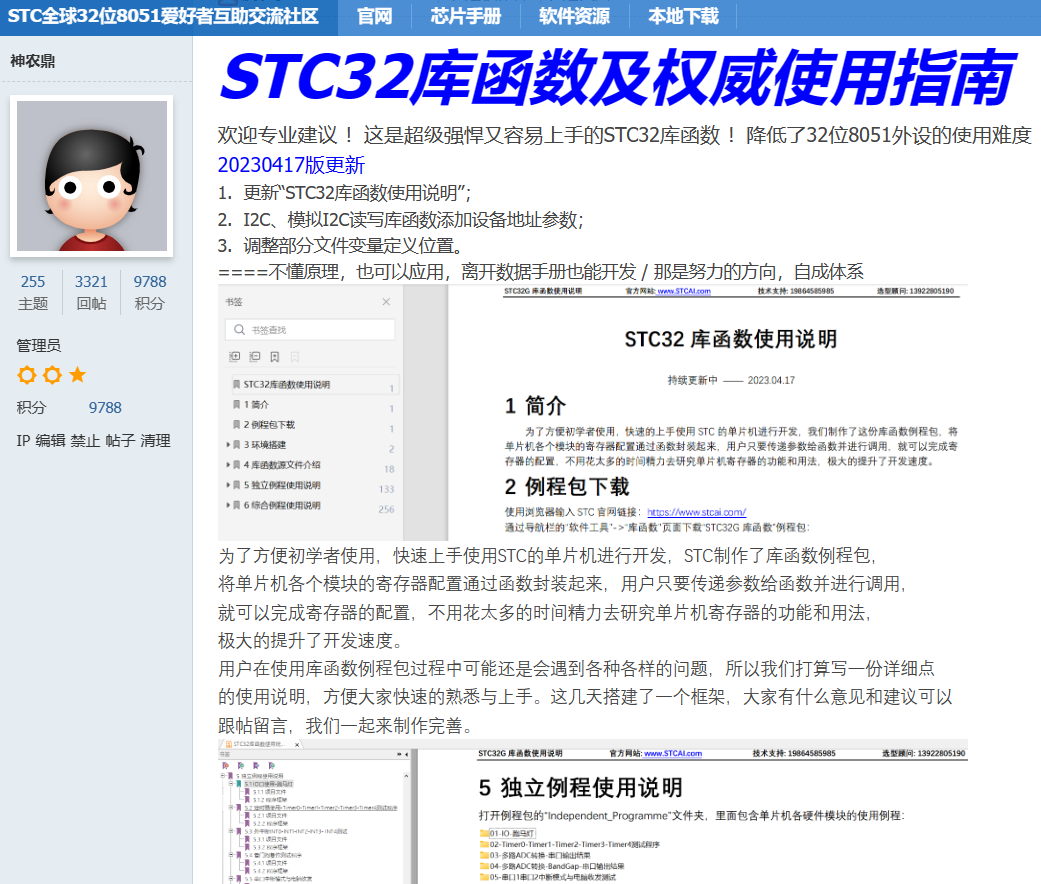The height and width of the screenshot is (884, 1041).
Task: Click the user avatar image
Action: pyautogui.click(x=92, y=176)
